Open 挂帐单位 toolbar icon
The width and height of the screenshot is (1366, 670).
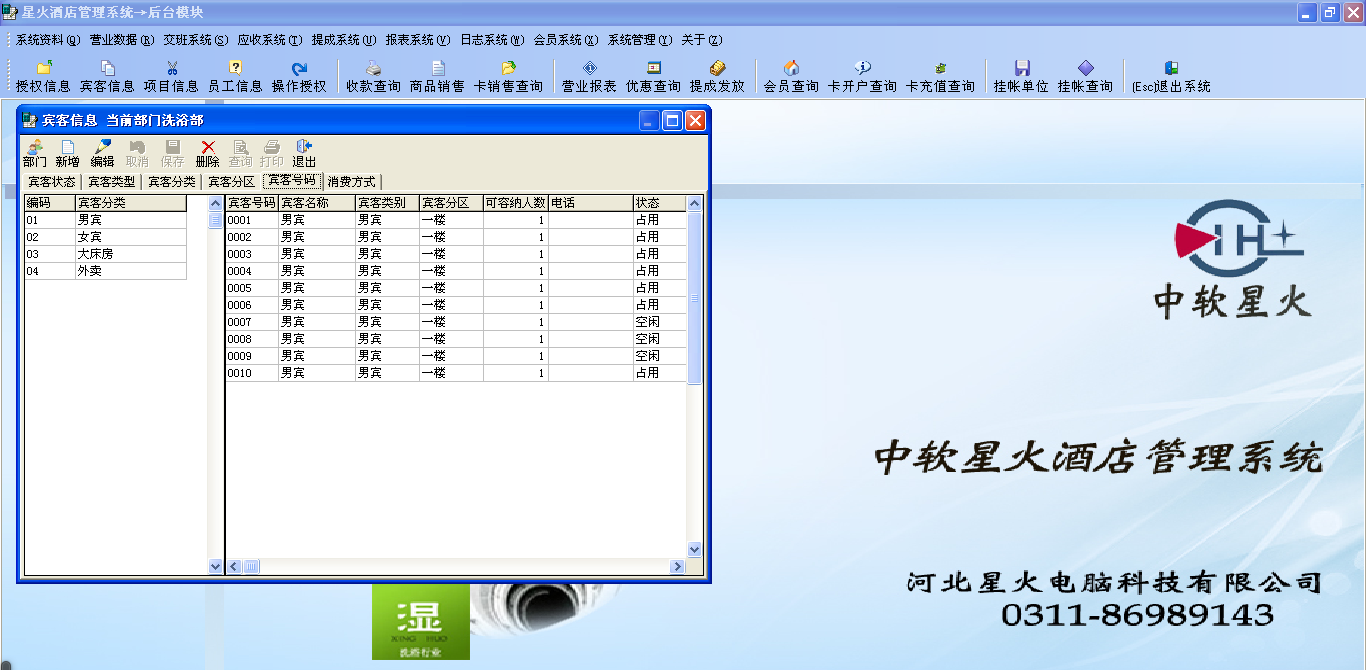pyautogui.click(x=1021, y=77)
